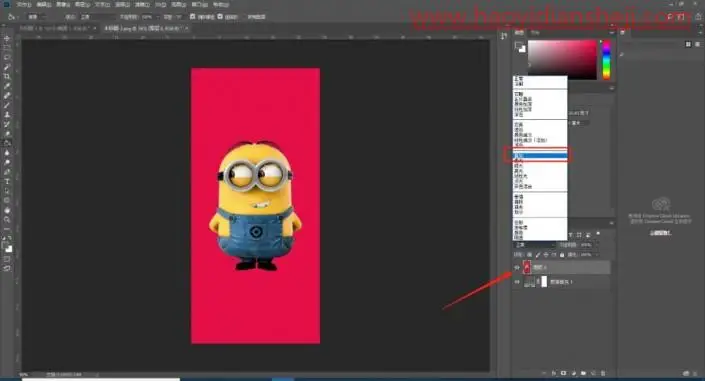Switch to the first document tab
705x381 pixels.
pyautogui.click(x=58, y=28)
